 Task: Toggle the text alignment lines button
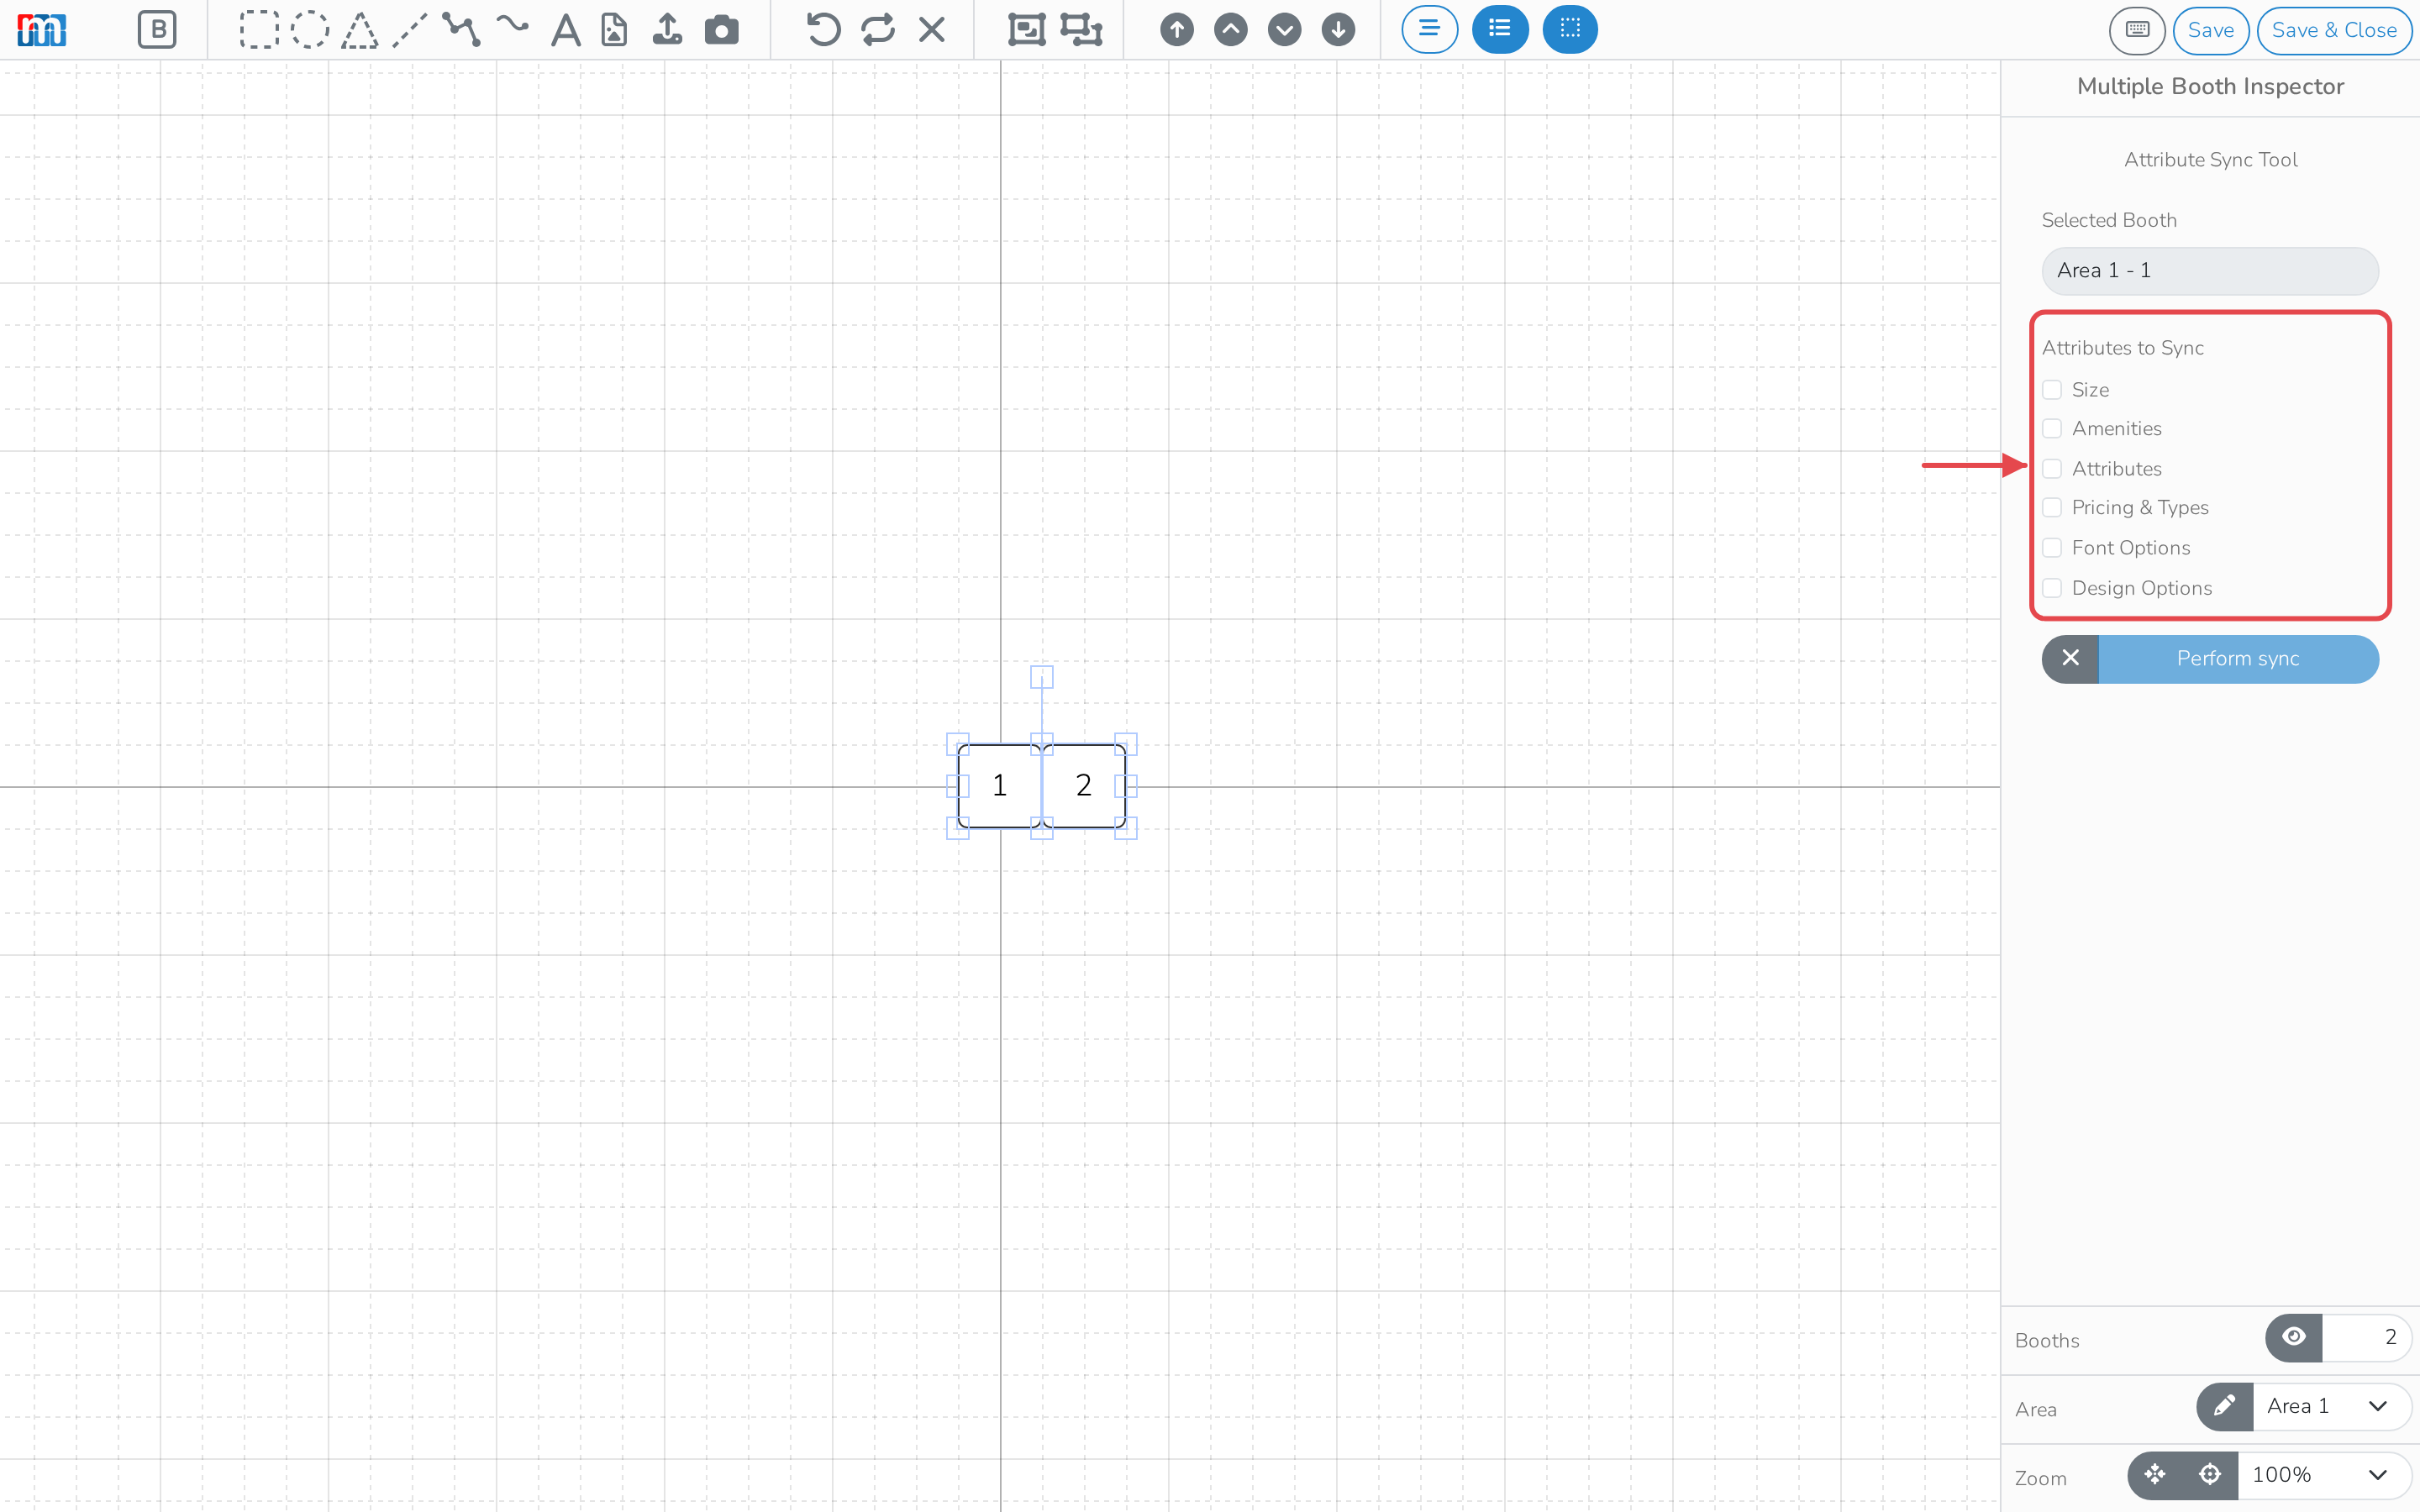point(1430,29)
